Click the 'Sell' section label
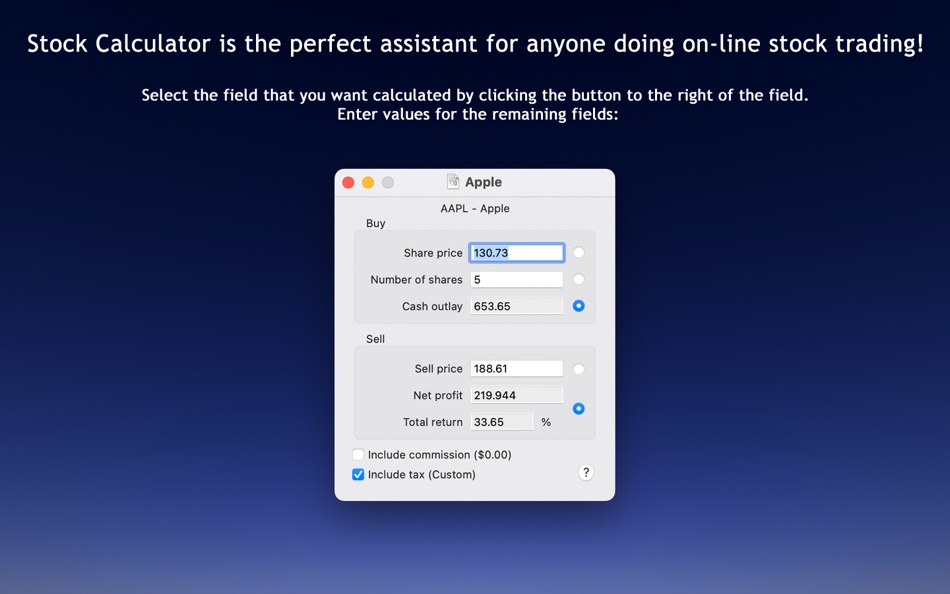The image size is (950, 594). (375, 339)
